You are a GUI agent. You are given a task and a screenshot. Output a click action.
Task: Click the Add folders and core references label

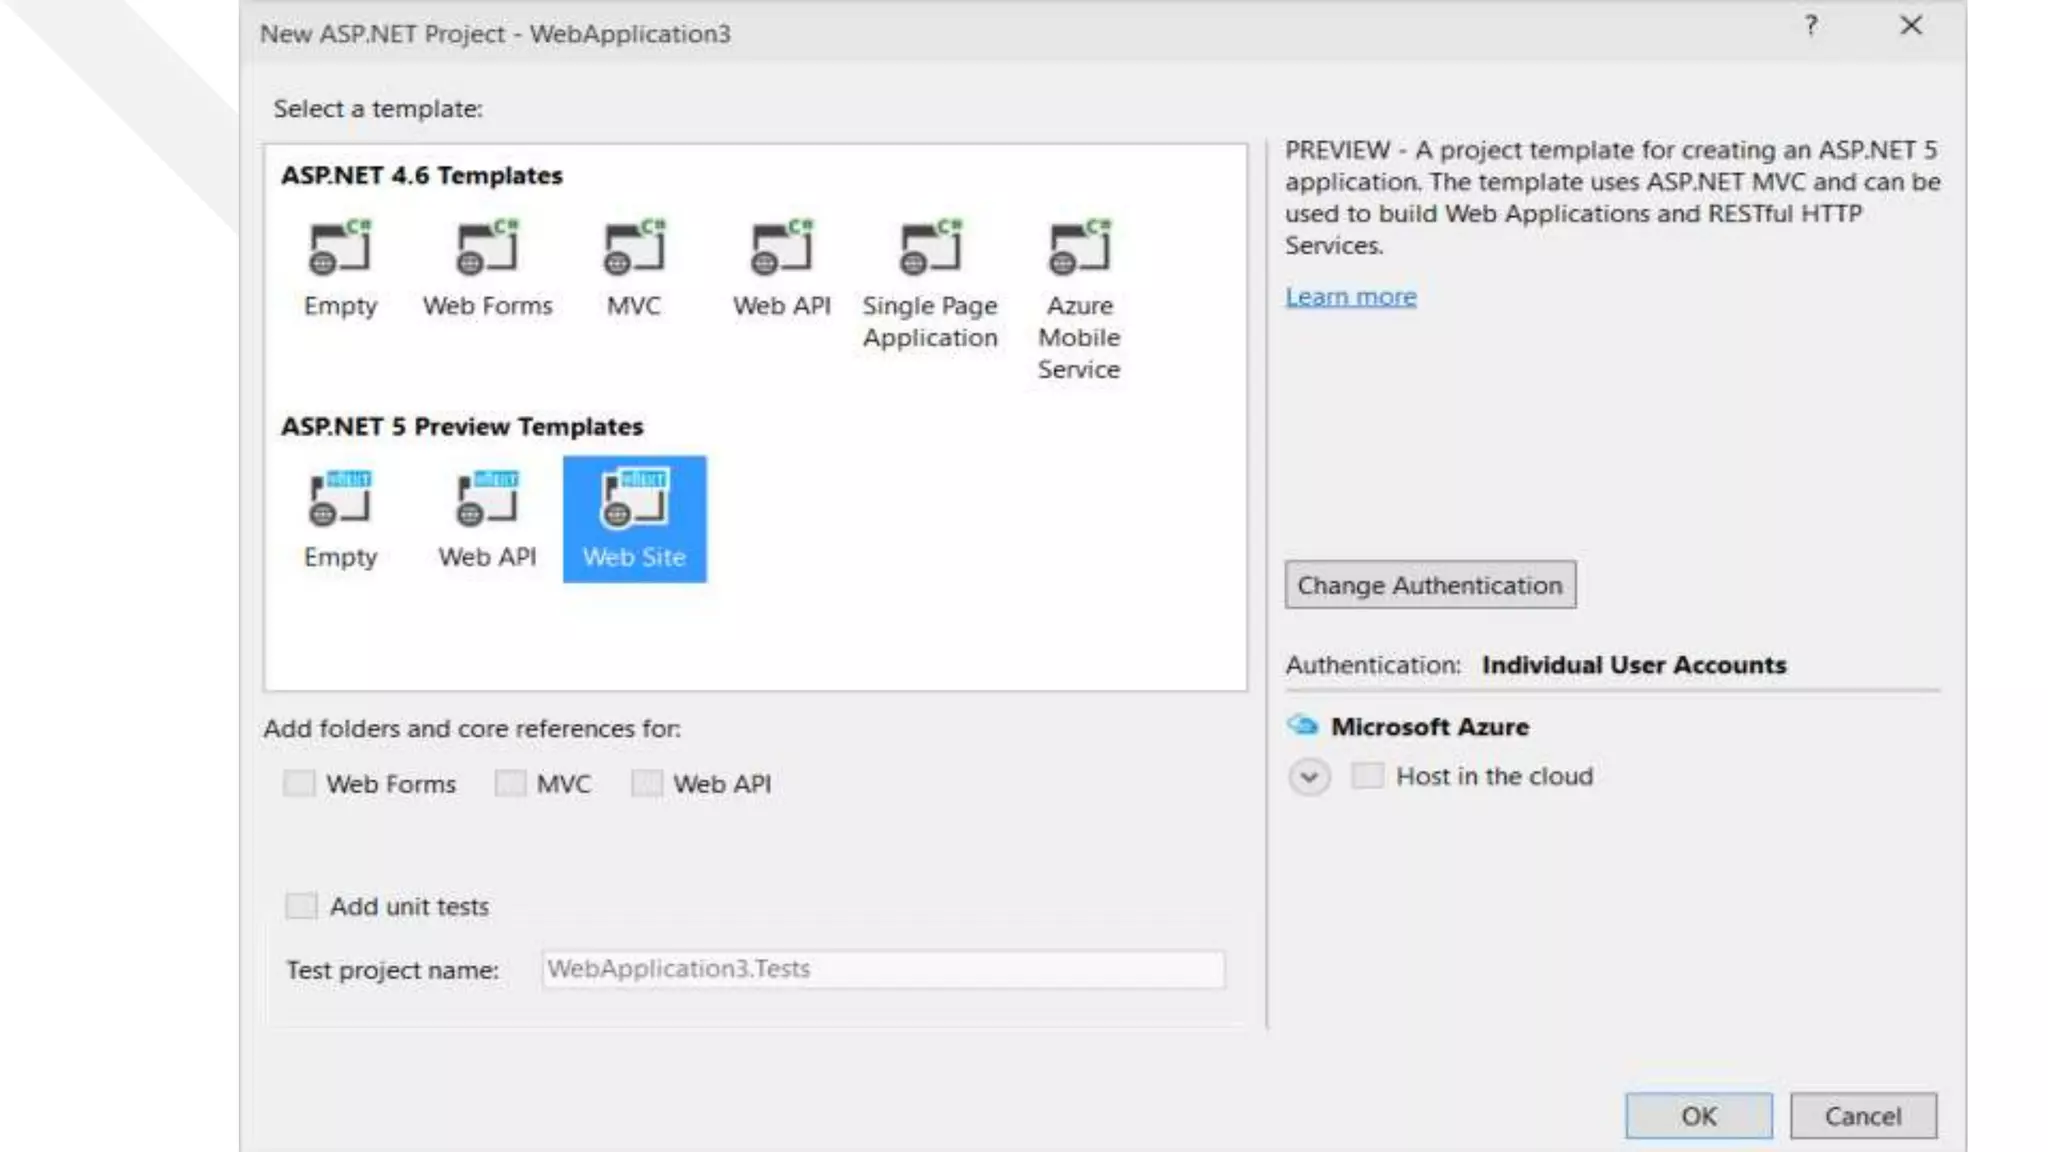[x=472, y=729]
